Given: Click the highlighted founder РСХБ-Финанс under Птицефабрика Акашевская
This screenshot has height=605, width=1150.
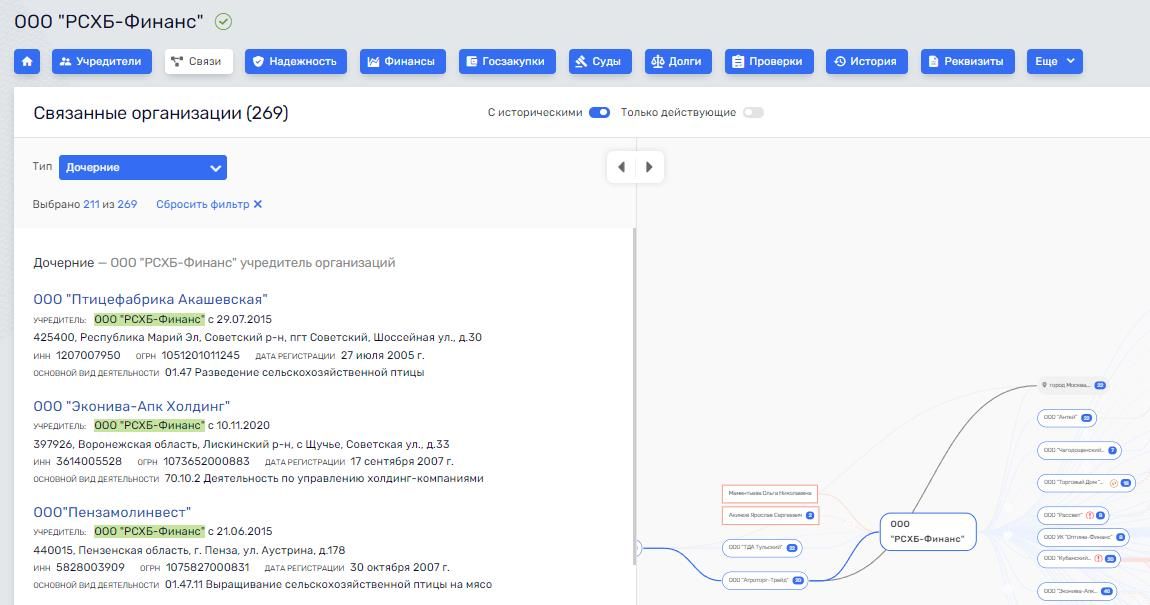Looking at the screenshot, I should 150,319.
